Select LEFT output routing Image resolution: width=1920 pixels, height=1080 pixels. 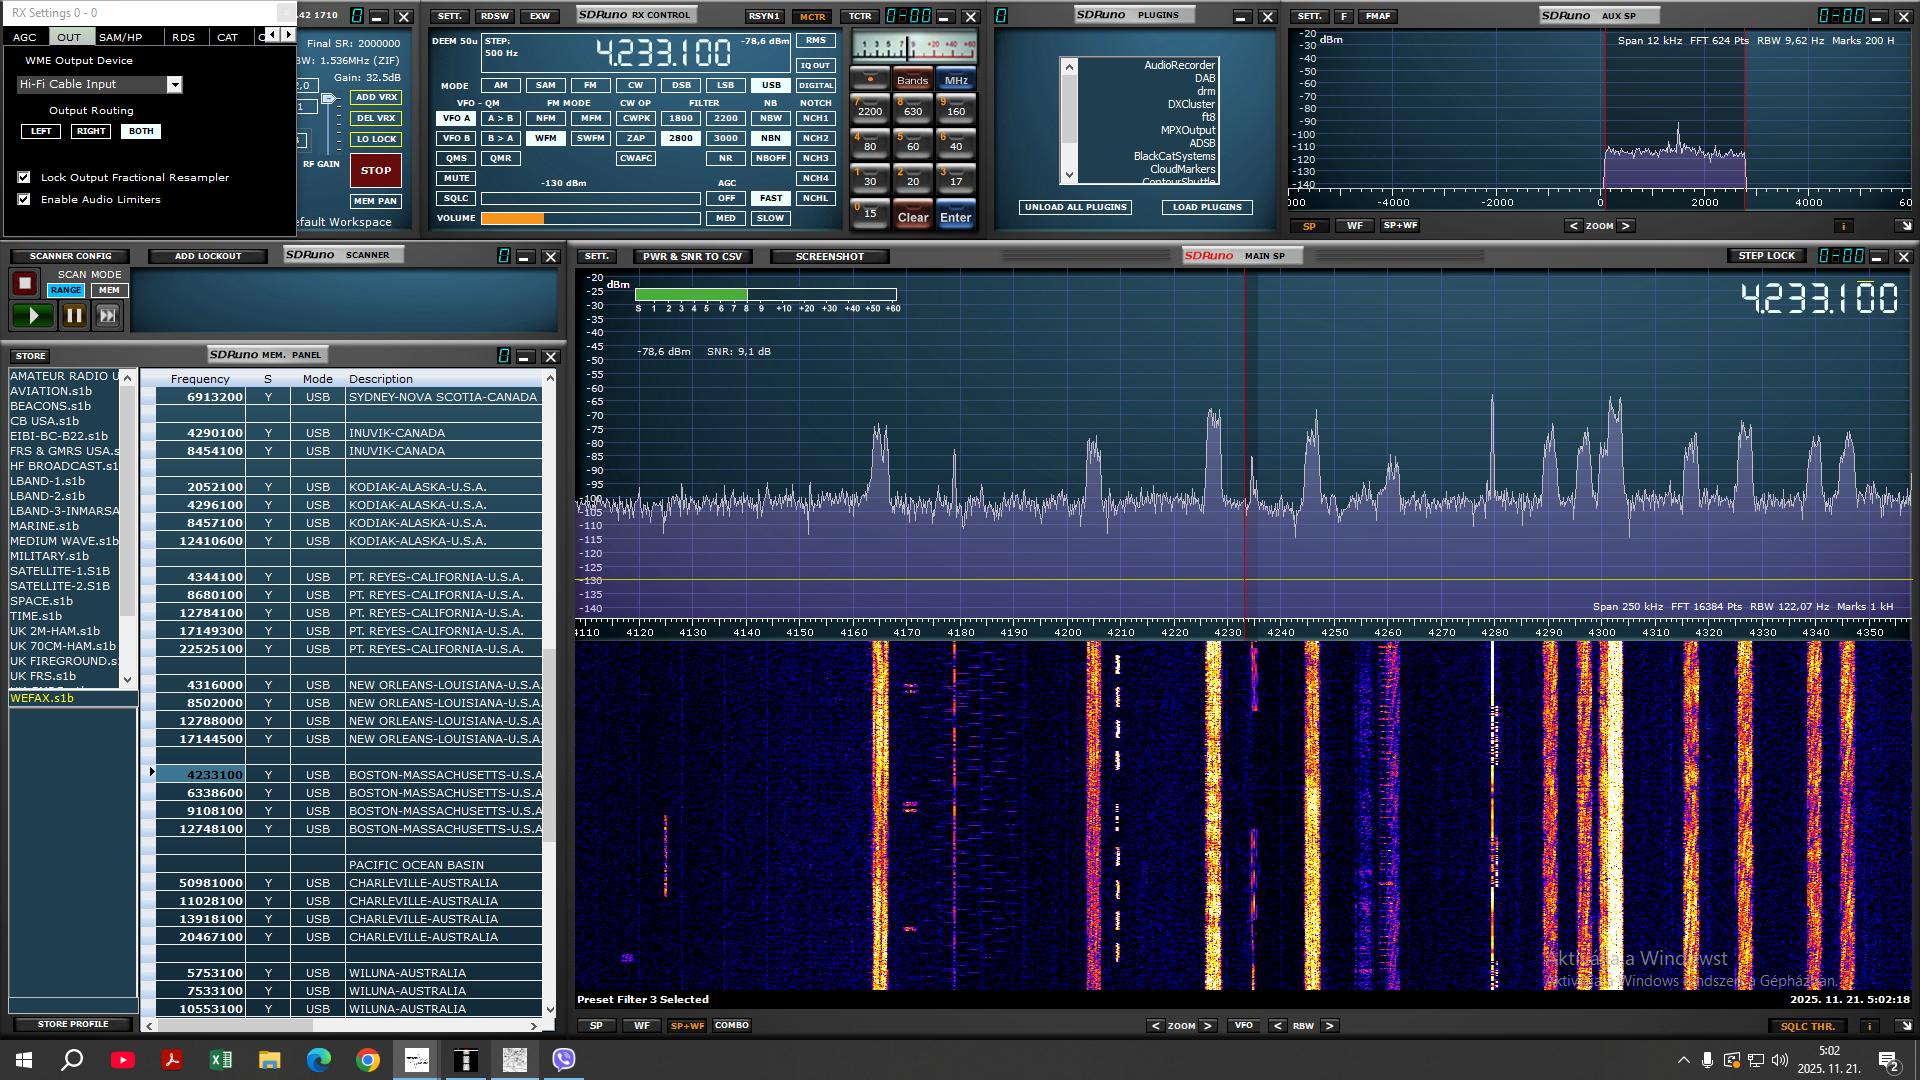click(x=41, y=131)
